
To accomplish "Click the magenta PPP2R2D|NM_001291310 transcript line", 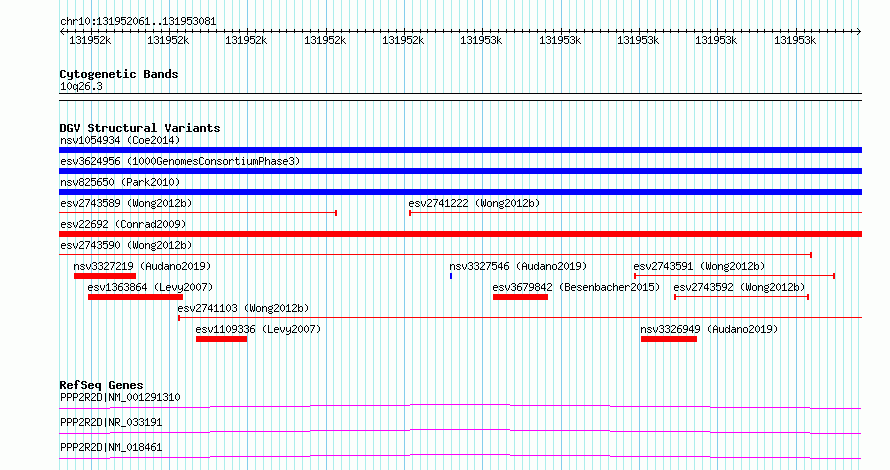I will [x=460, y=406].
